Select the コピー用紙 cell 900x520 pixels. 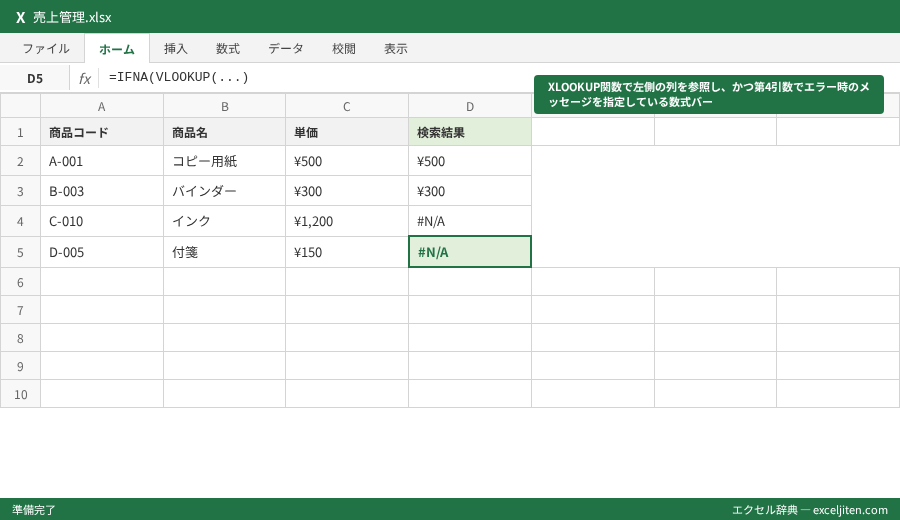(224, 161)
